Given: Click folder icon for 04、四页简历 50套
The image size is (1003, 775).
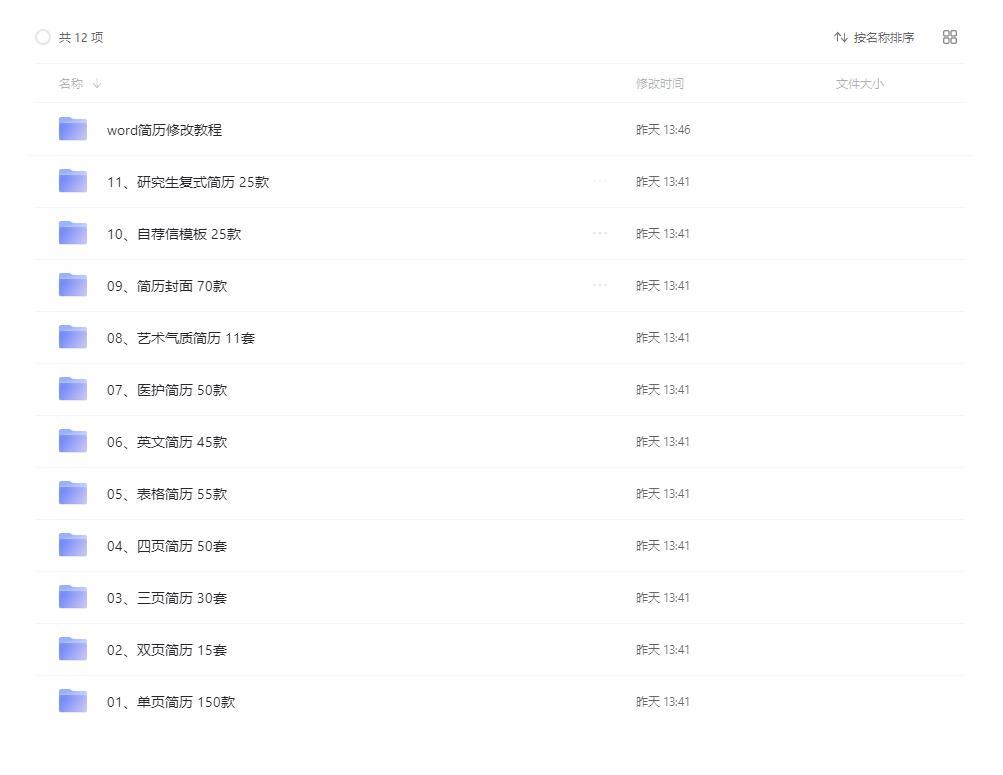Looking at the screenshot, I should 73,545.
